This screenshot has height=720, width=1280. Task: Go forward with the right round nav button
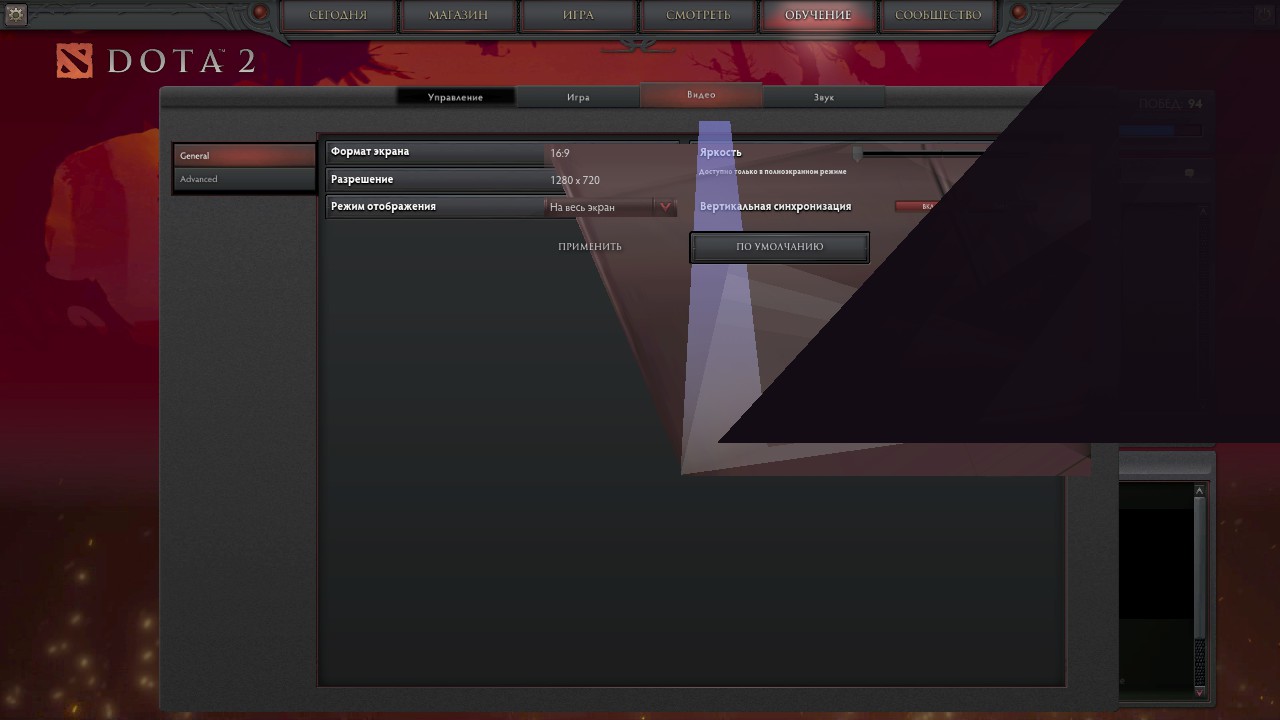click(1019, 13)
